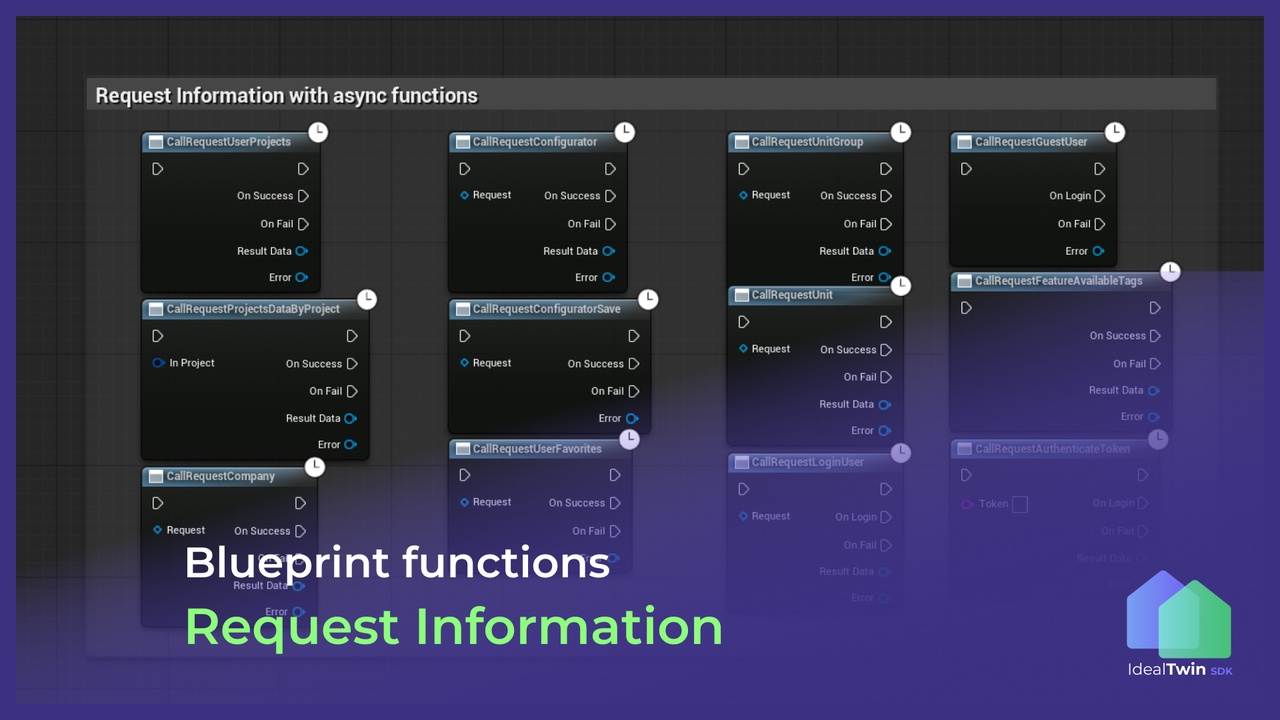Select the CallRequestCompany node title
The width and height of the screenshot is (1280, 720).
coord(221,476)
